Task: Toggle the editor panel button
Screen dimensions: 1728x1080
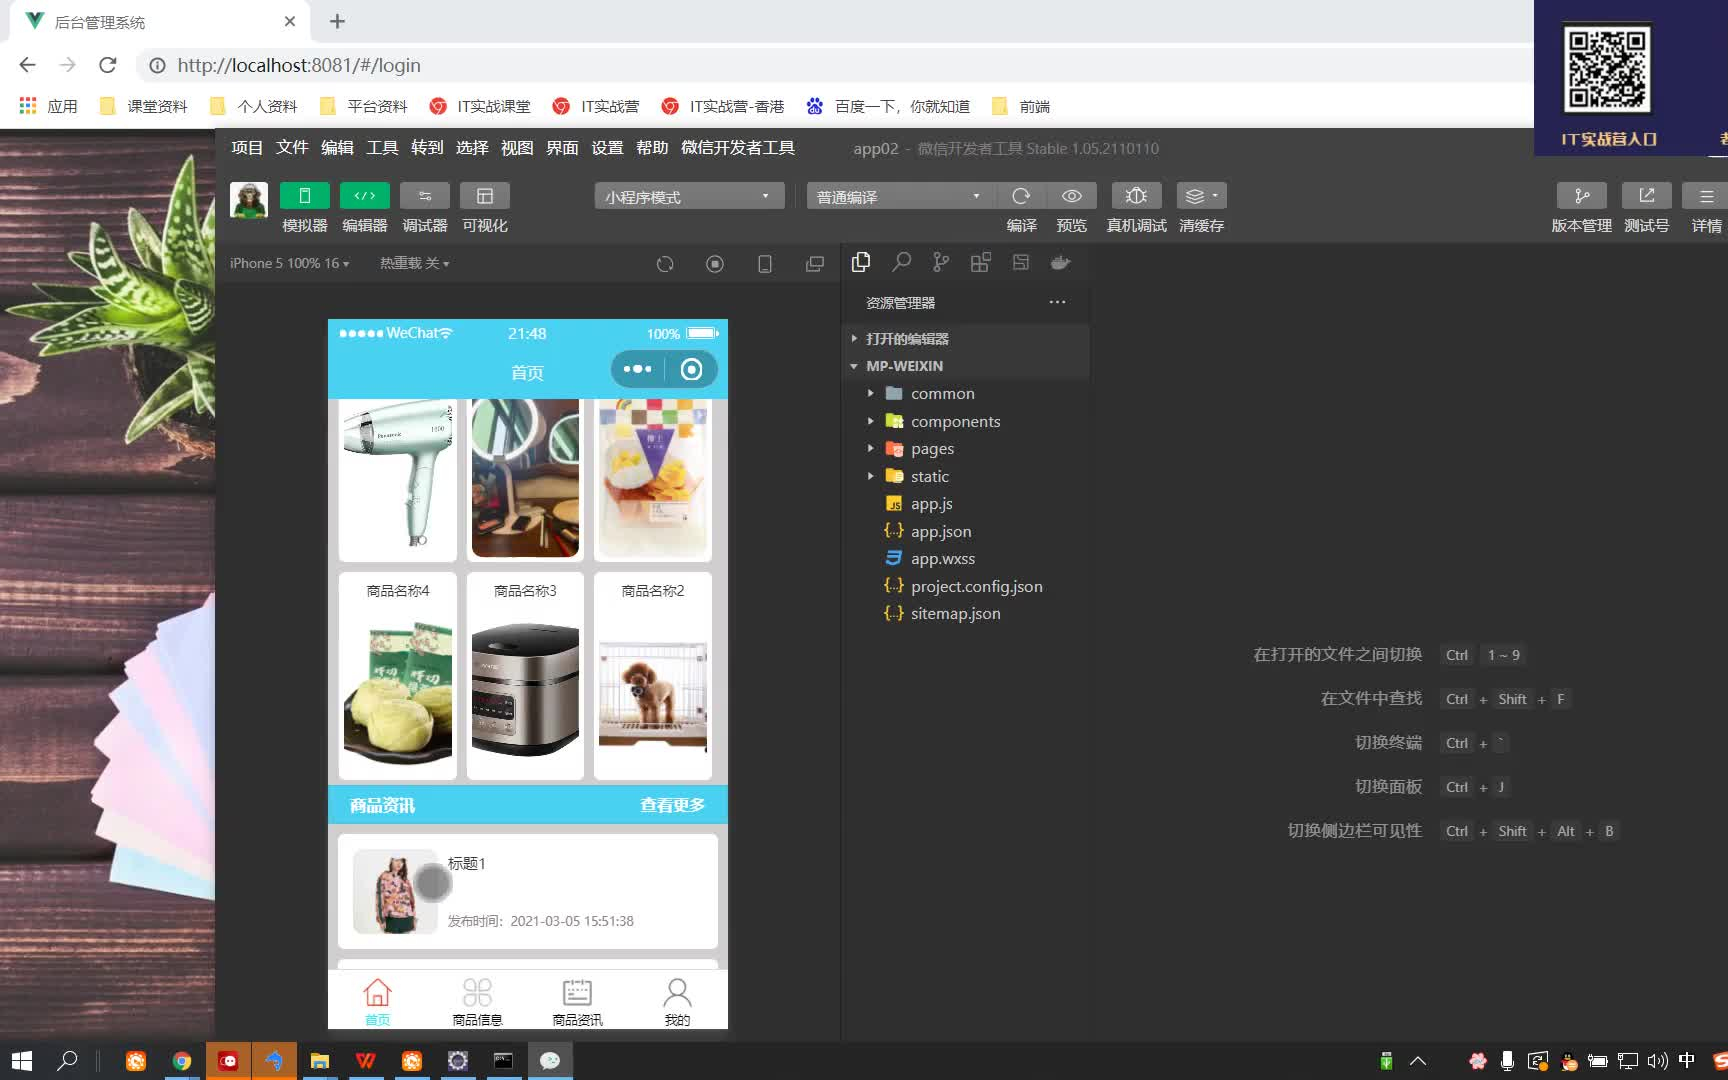Action: 365,196
